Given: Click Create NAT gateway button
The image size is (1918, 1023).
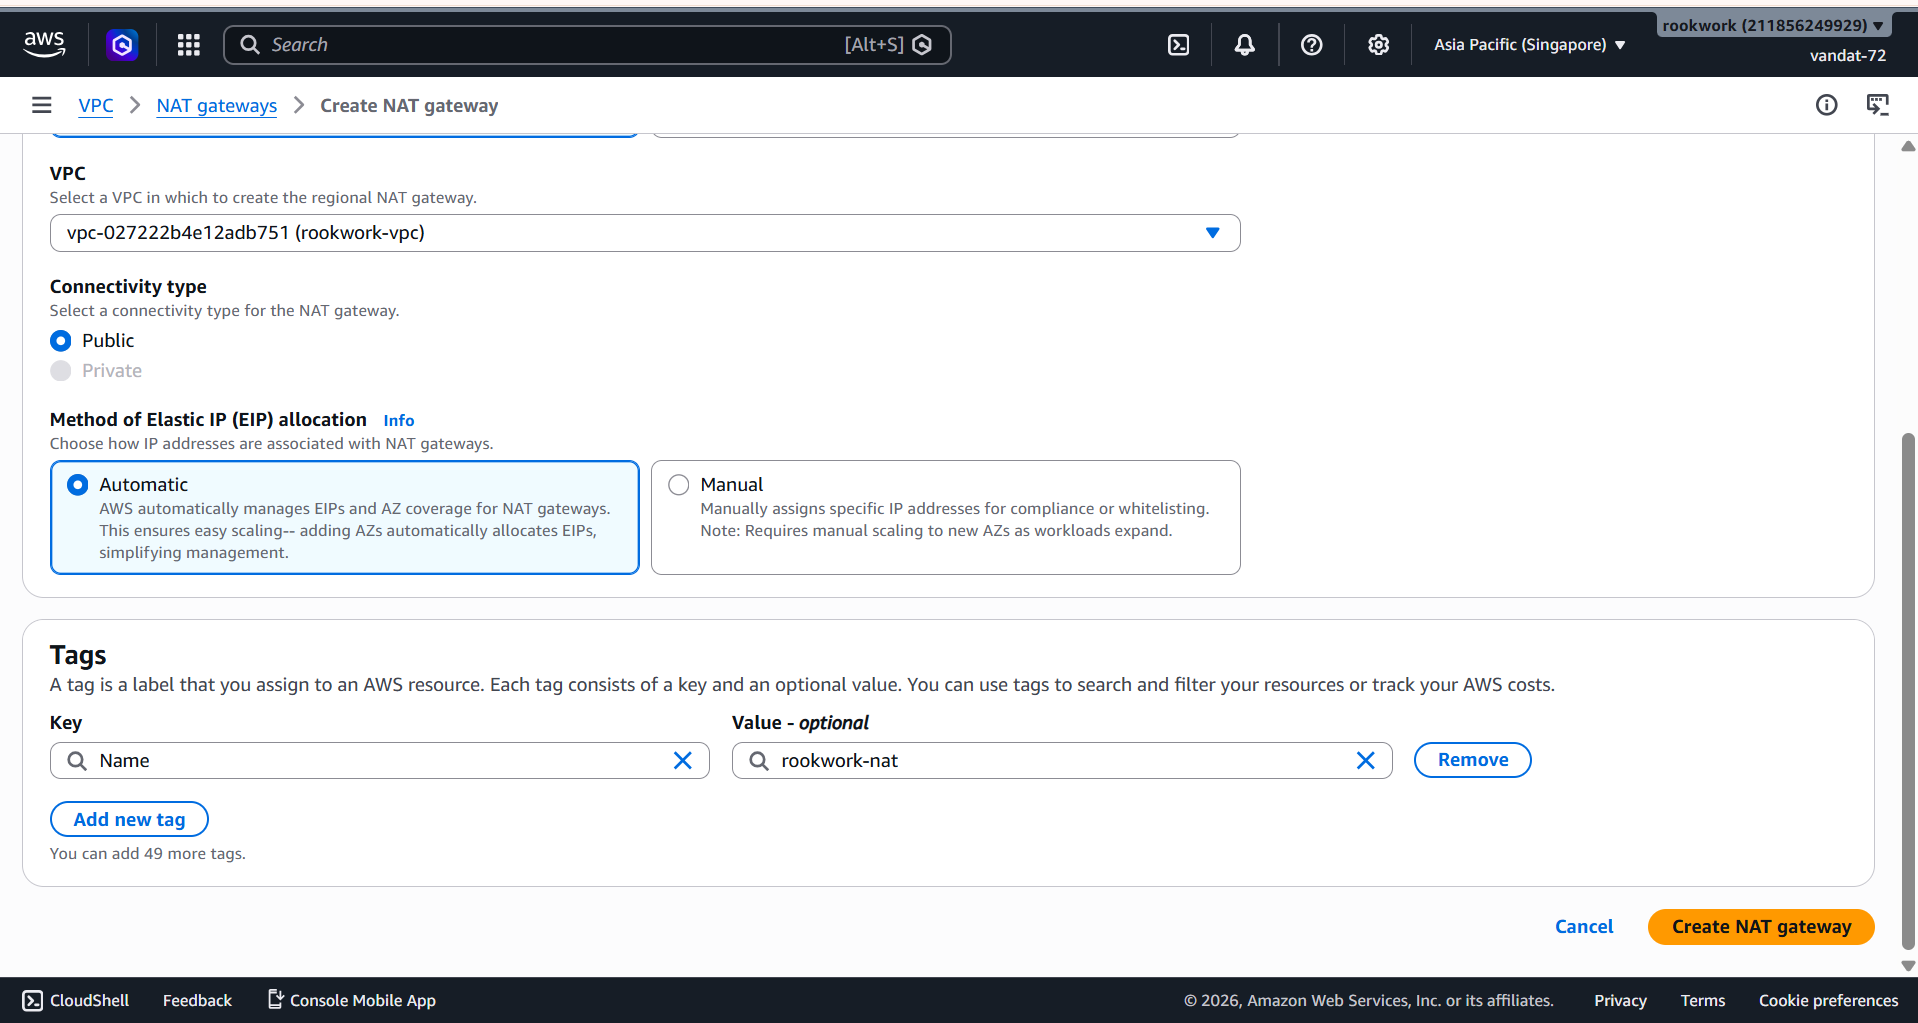Looking at the screenshot, I should point(1761,927).
